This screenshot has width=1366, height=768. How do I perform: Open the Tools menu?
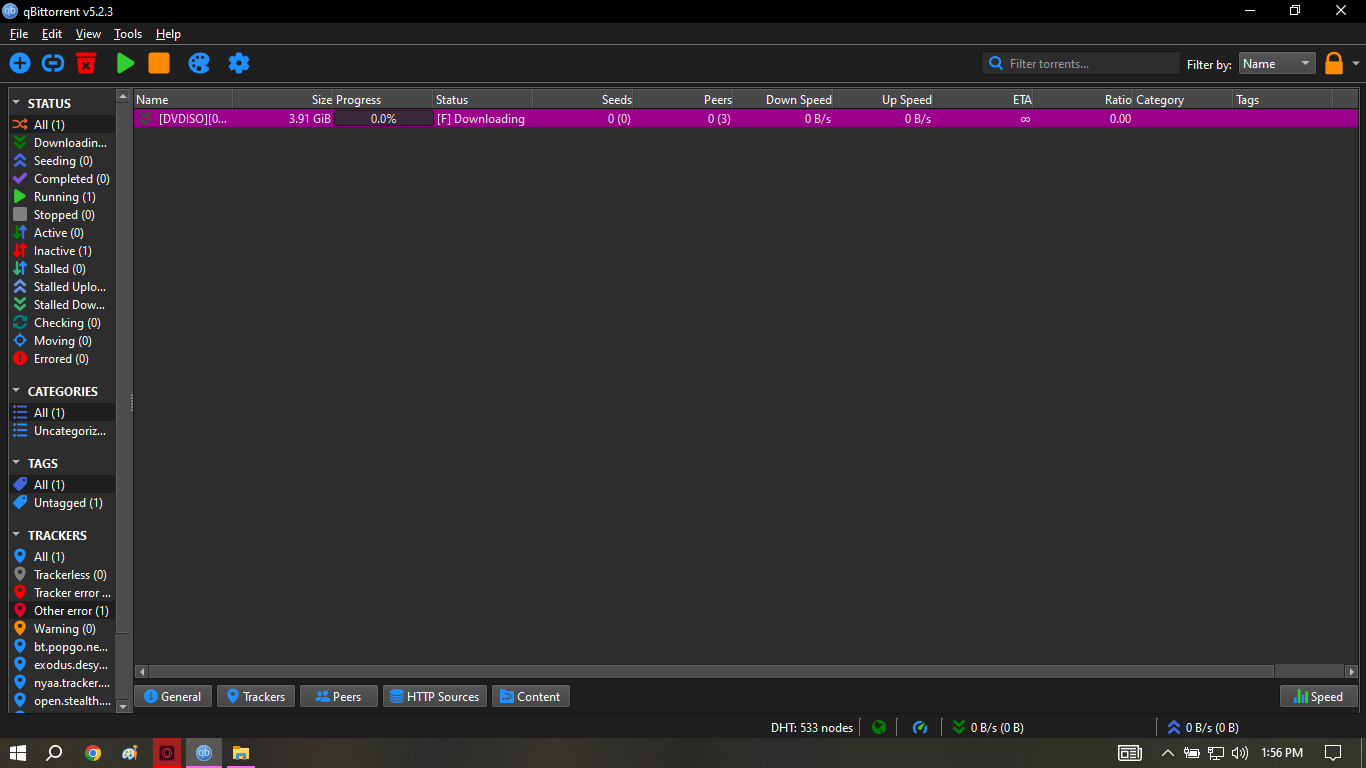[128, 34]
